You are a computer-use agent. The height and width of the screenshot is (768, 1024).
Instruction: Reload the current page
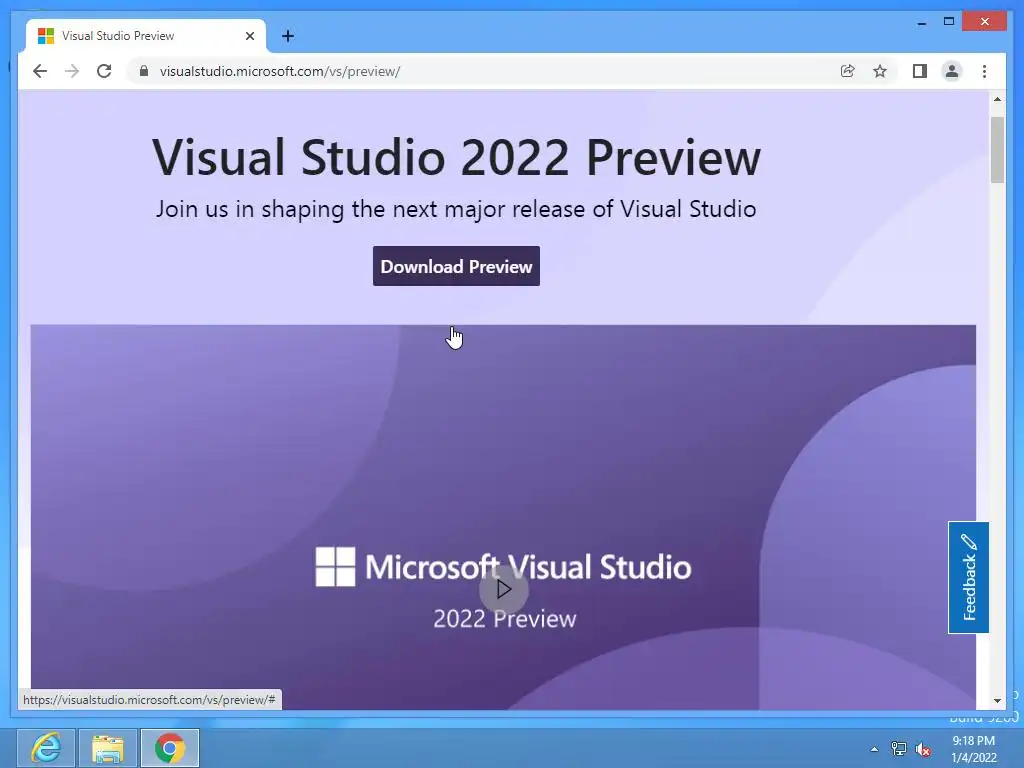click(104, 71)
